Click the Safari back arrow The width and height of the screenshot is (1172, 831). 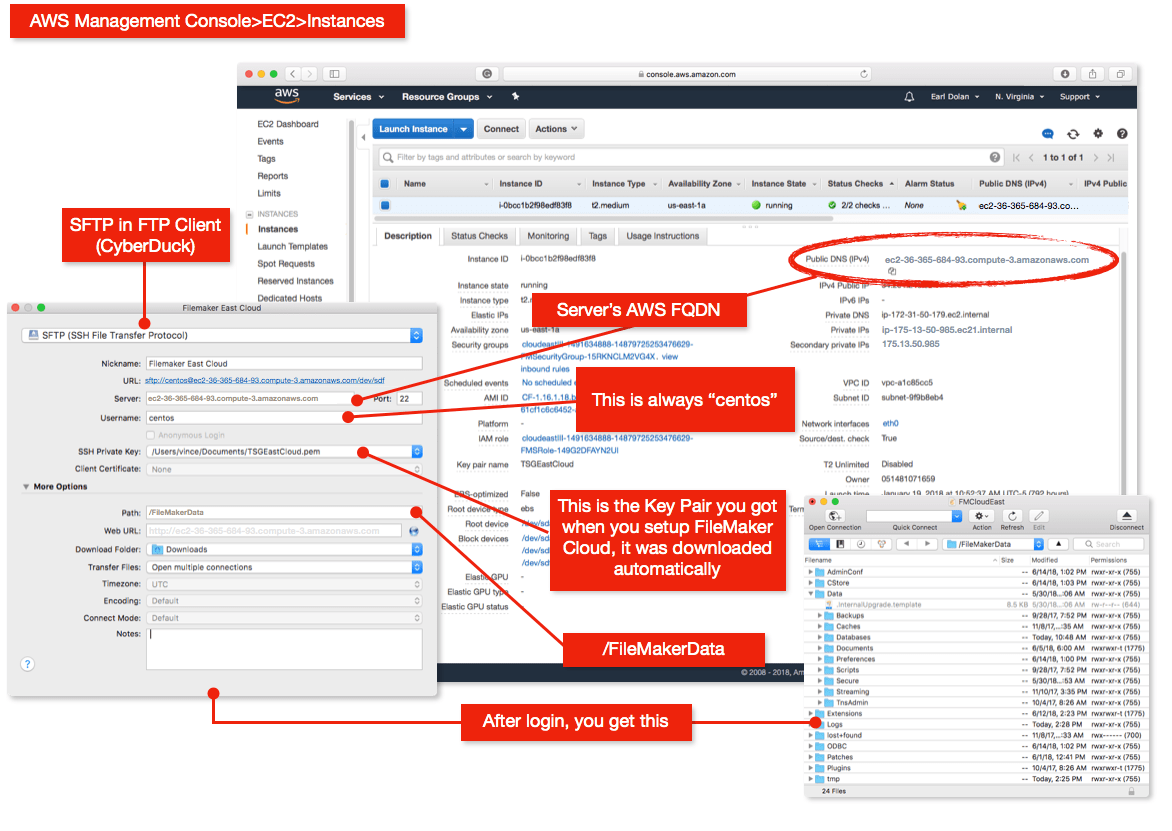[x=293, y=74]
